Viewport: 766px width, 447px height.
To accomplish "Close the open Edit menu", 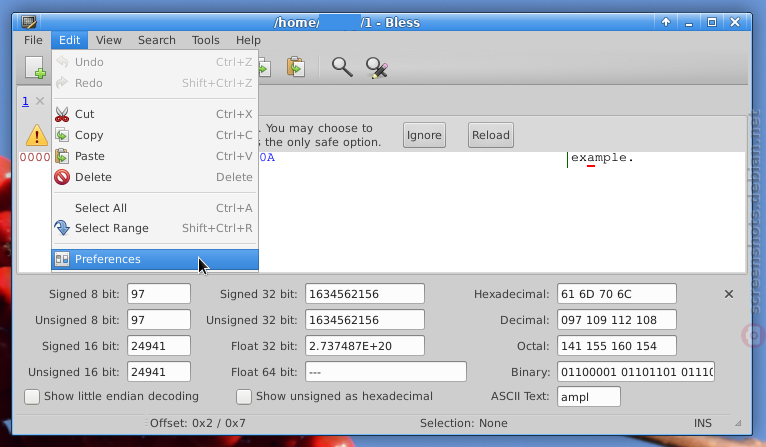I will (69, 40).
